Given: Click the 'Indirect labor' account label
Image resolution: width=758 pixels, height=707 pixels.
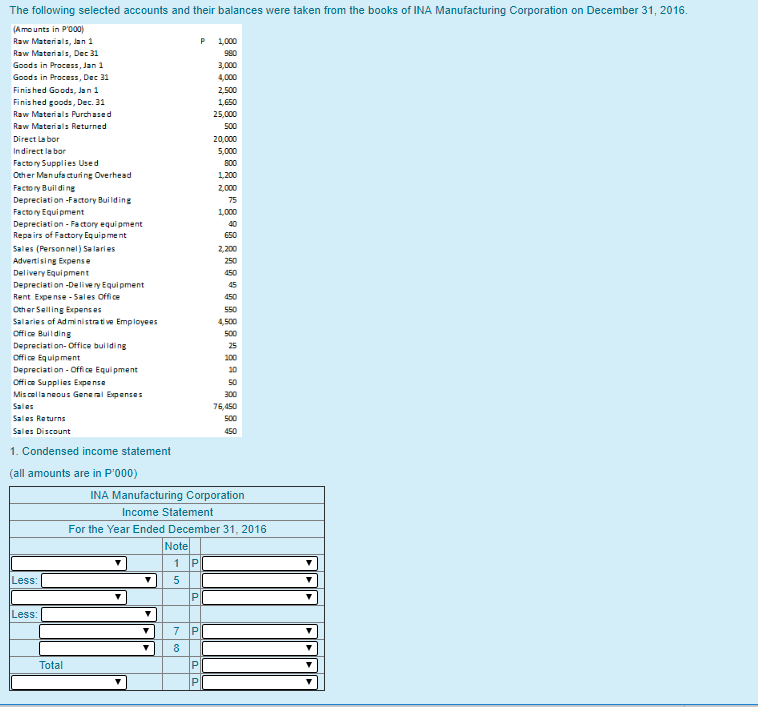Looking at the screenshot, I should coord(39,151).
